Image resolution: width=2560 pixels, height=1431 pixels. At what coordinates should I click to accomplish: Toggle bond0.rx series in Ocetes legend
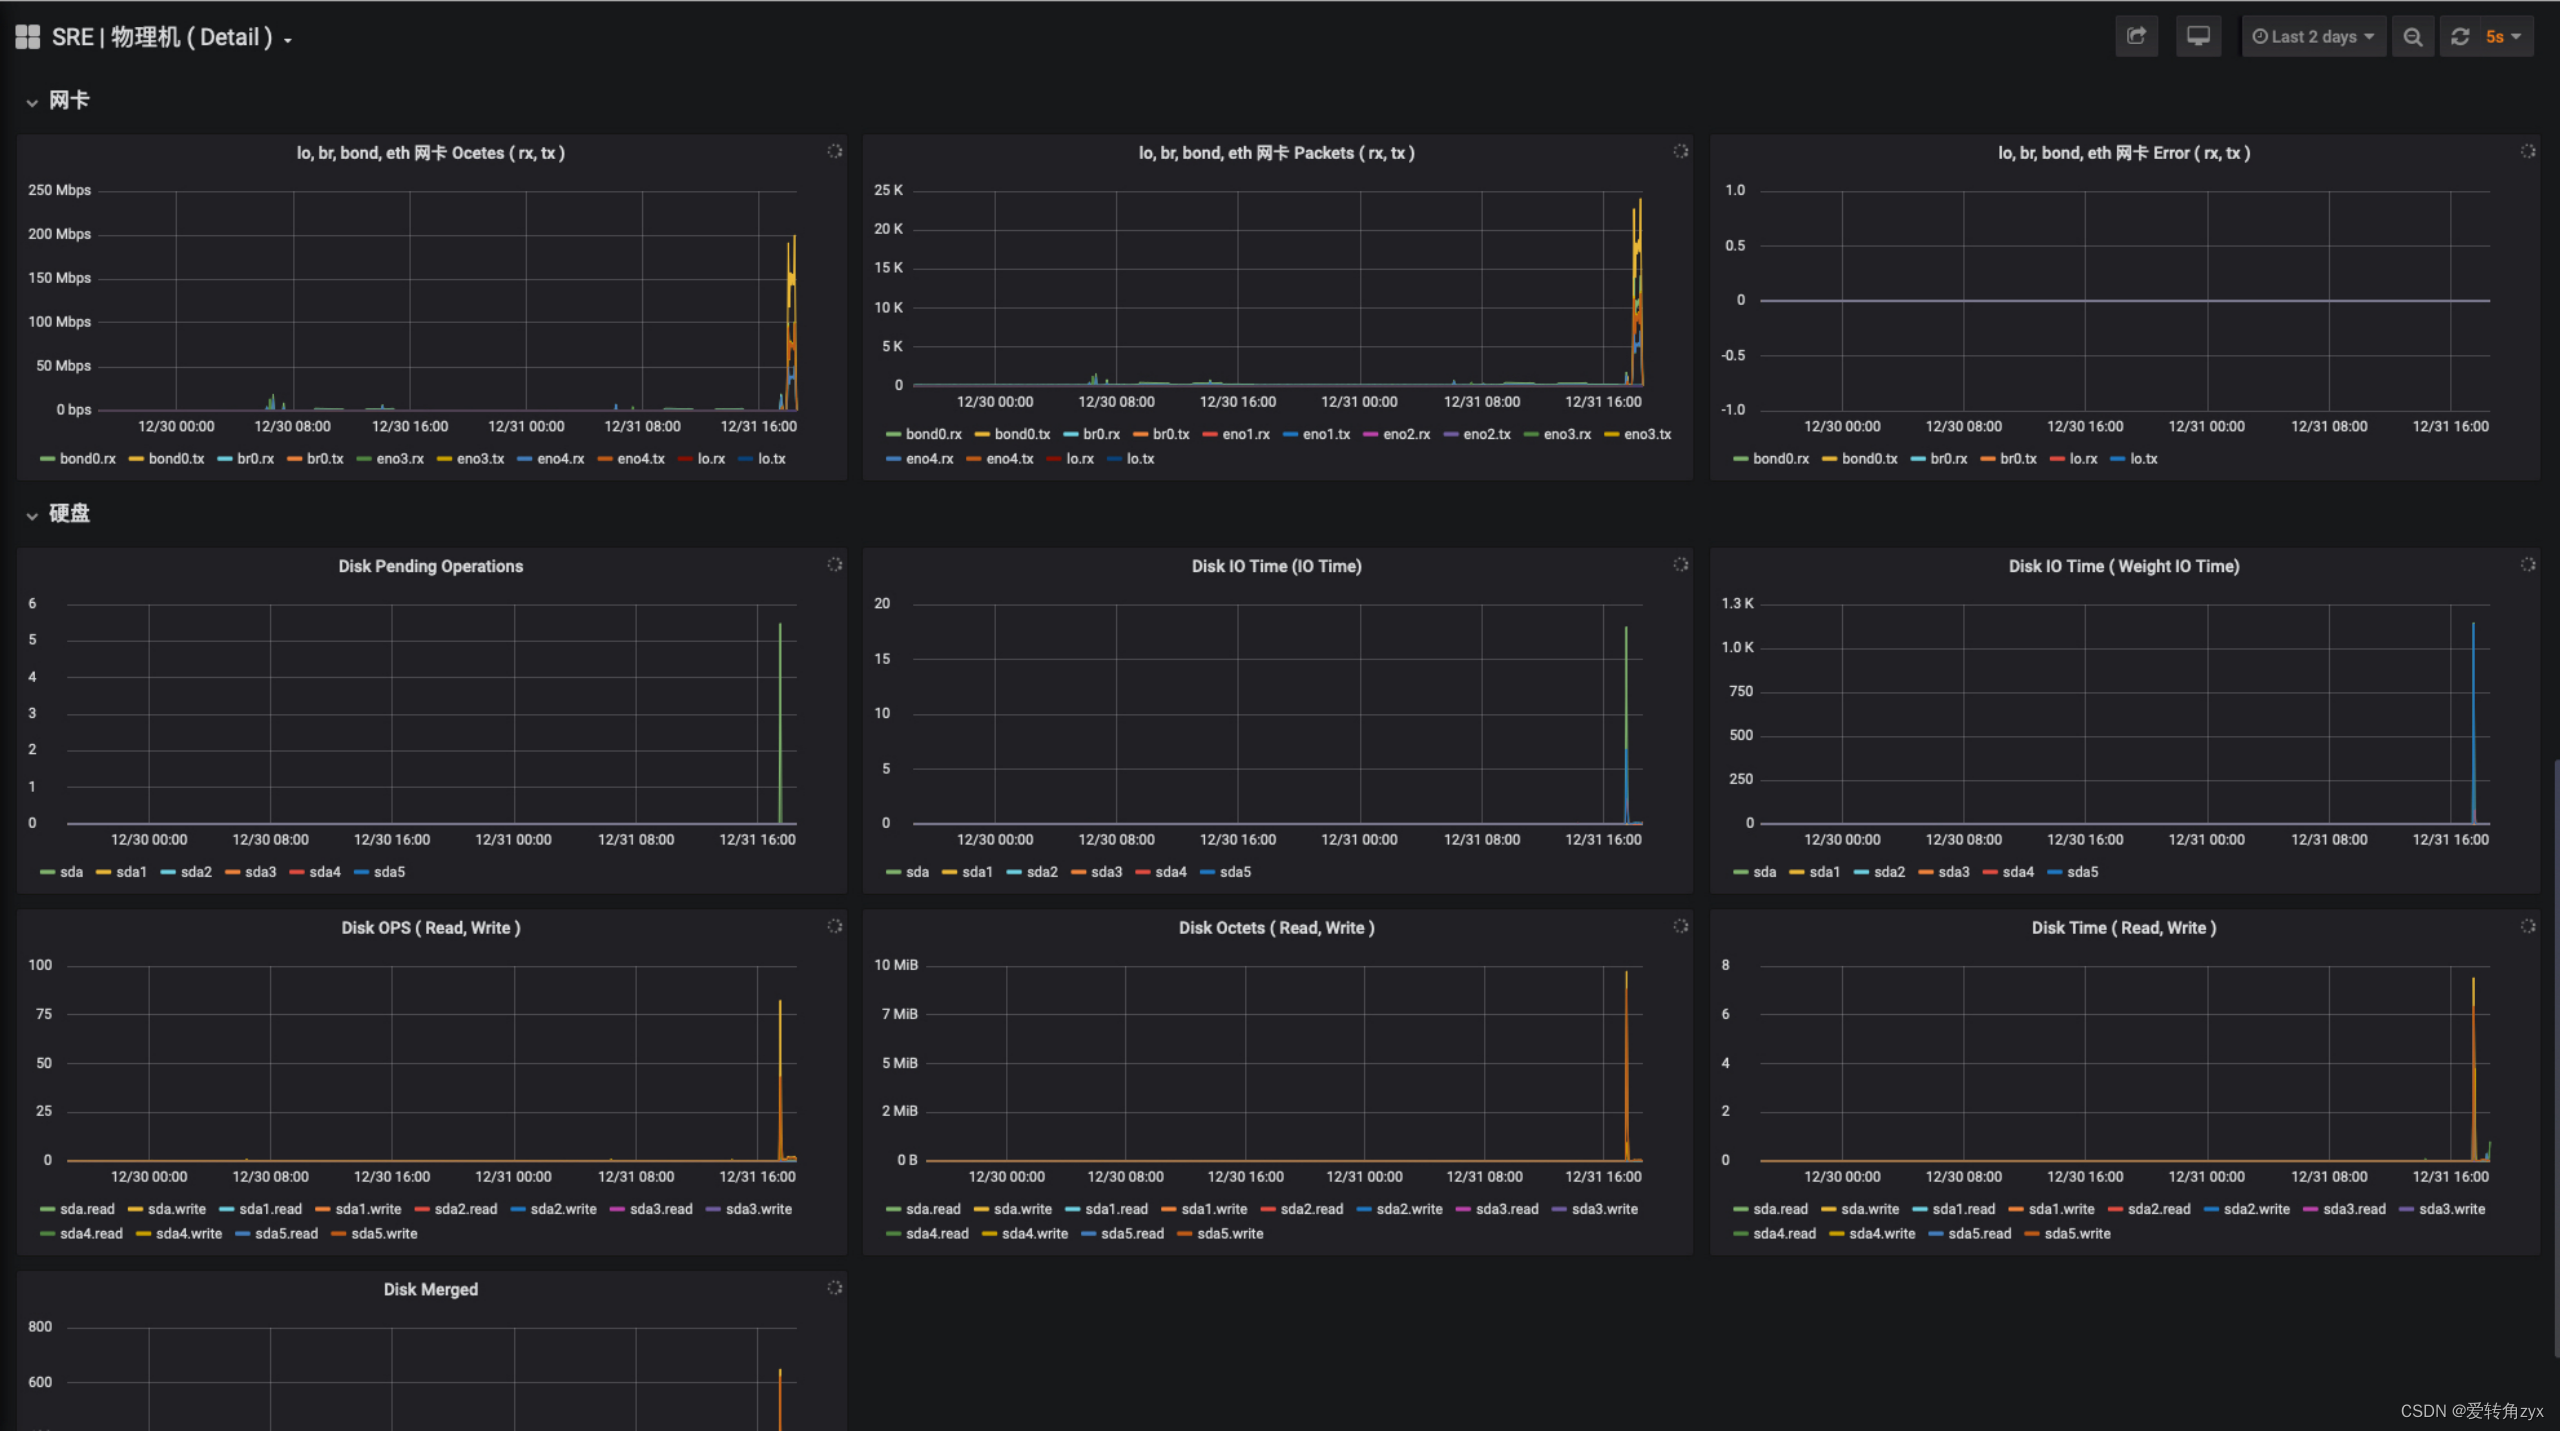(87, 459)
